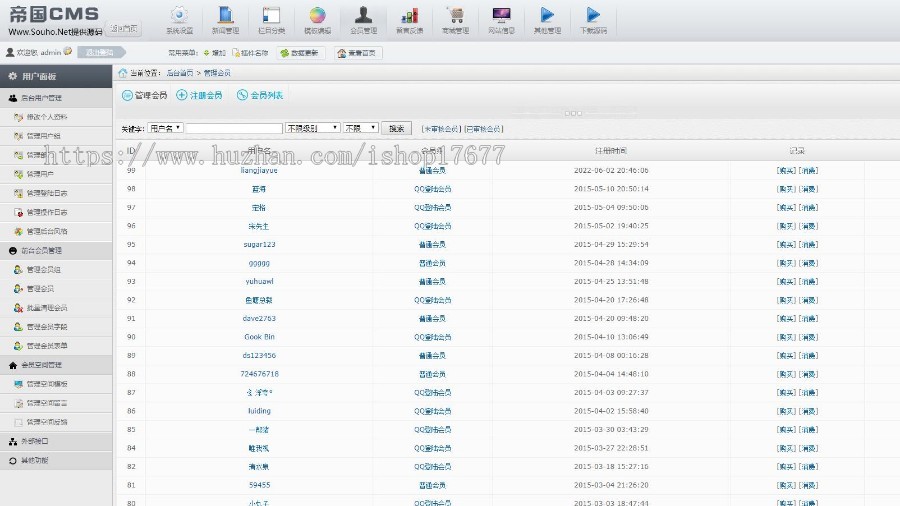Open username dave2763 in row 91
Viewport: 900px width, 506px height.
pyautogui.click(x=259, y=318)
